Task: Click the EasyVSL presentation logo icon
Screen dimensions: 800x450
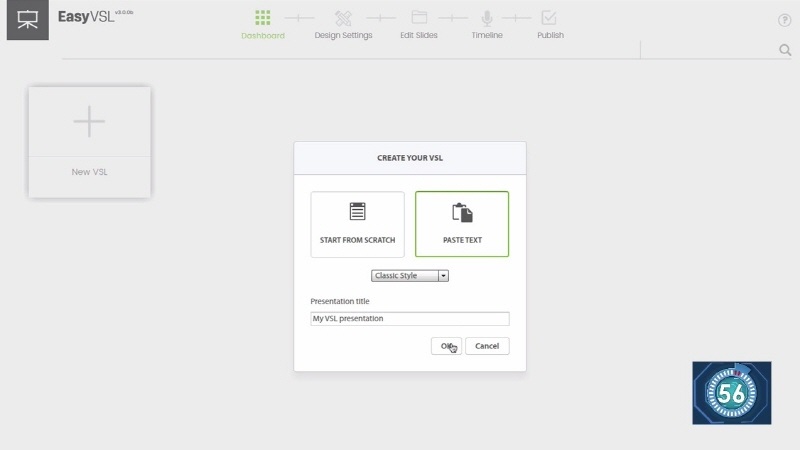Action: [28, 19]
